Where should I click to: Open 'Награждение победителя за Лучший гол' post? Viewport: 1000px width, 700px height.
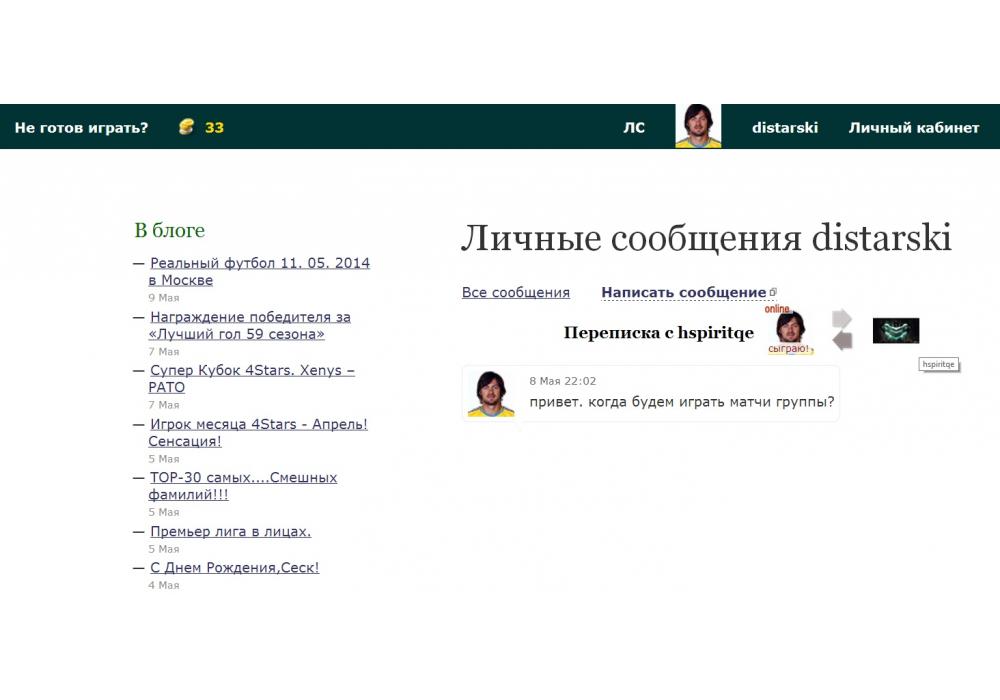250,317
